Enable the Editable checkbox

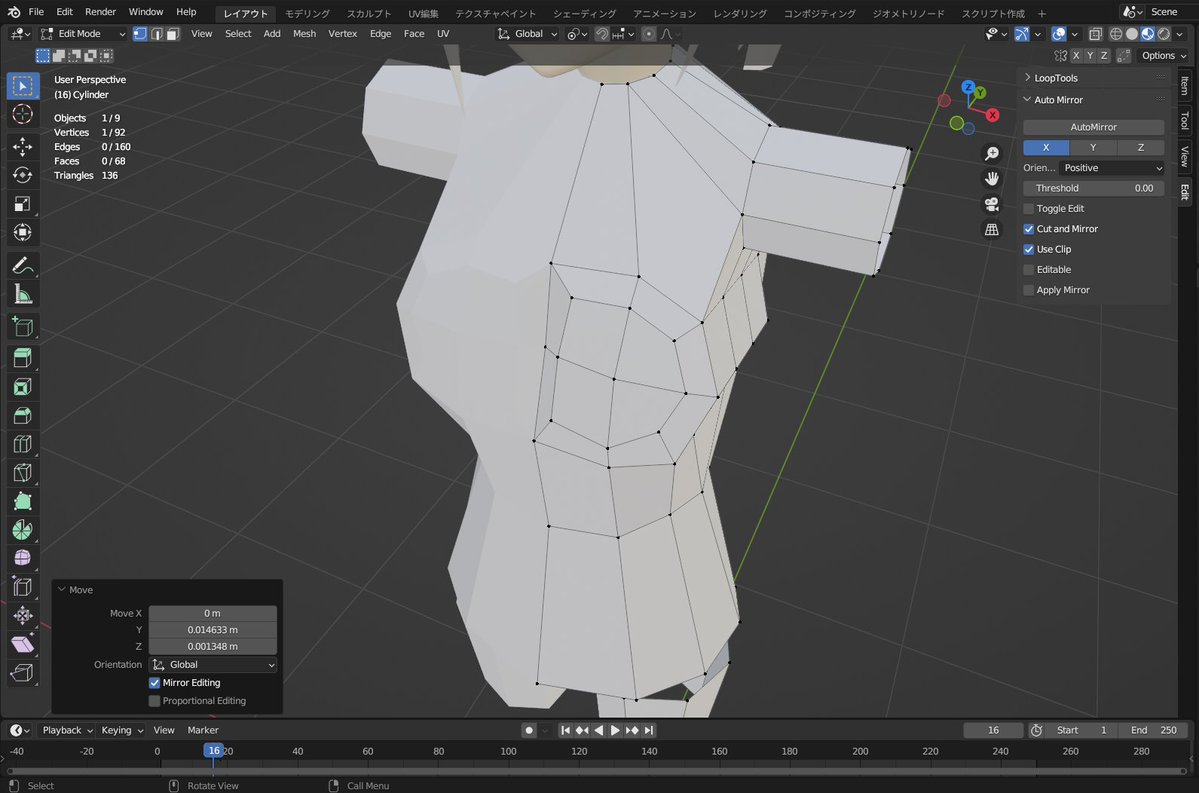point(1028,270)
